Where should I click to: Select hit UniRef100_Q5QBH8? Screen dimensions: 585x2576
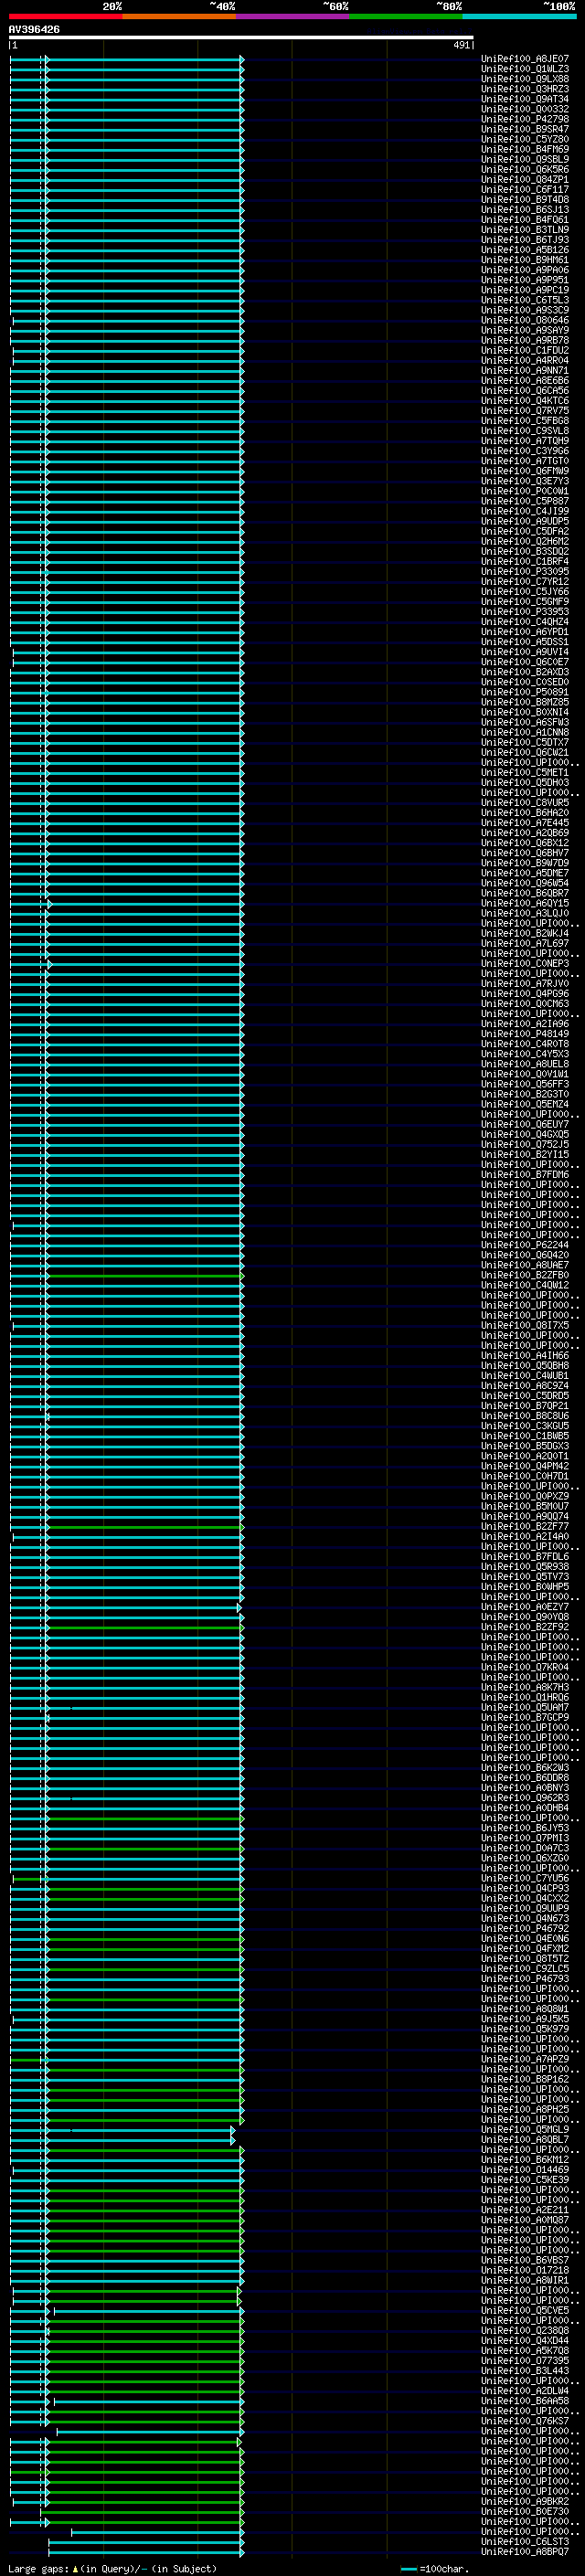[525, 1365]
